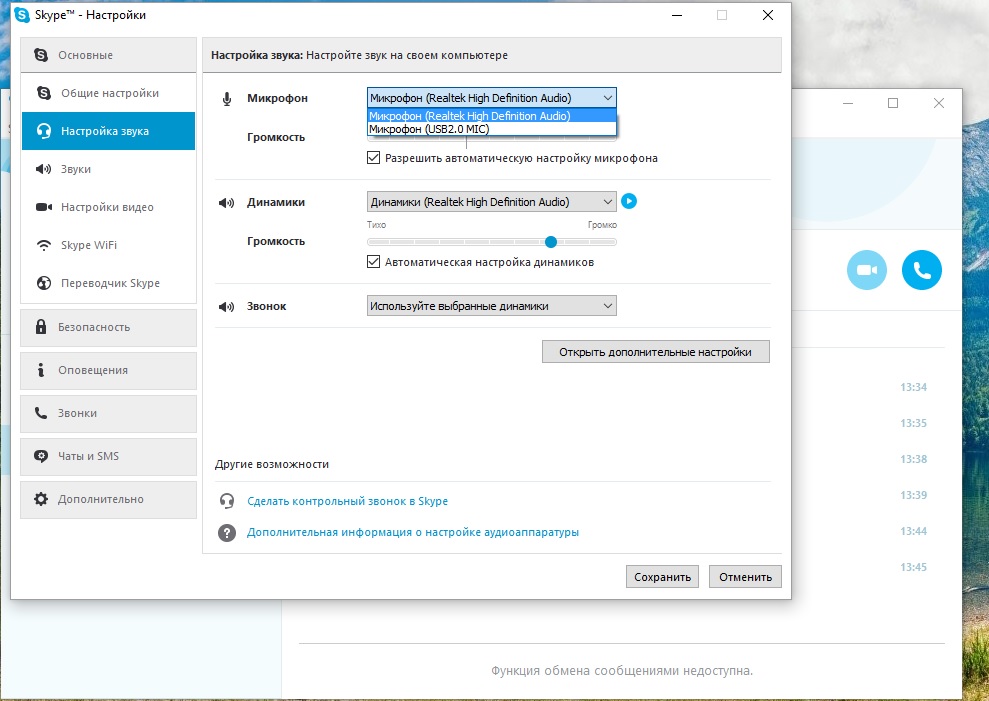The width and height of the screenshot is (989, 701).
Task: Save settings with Сохранить button
Action: point(662,577)
